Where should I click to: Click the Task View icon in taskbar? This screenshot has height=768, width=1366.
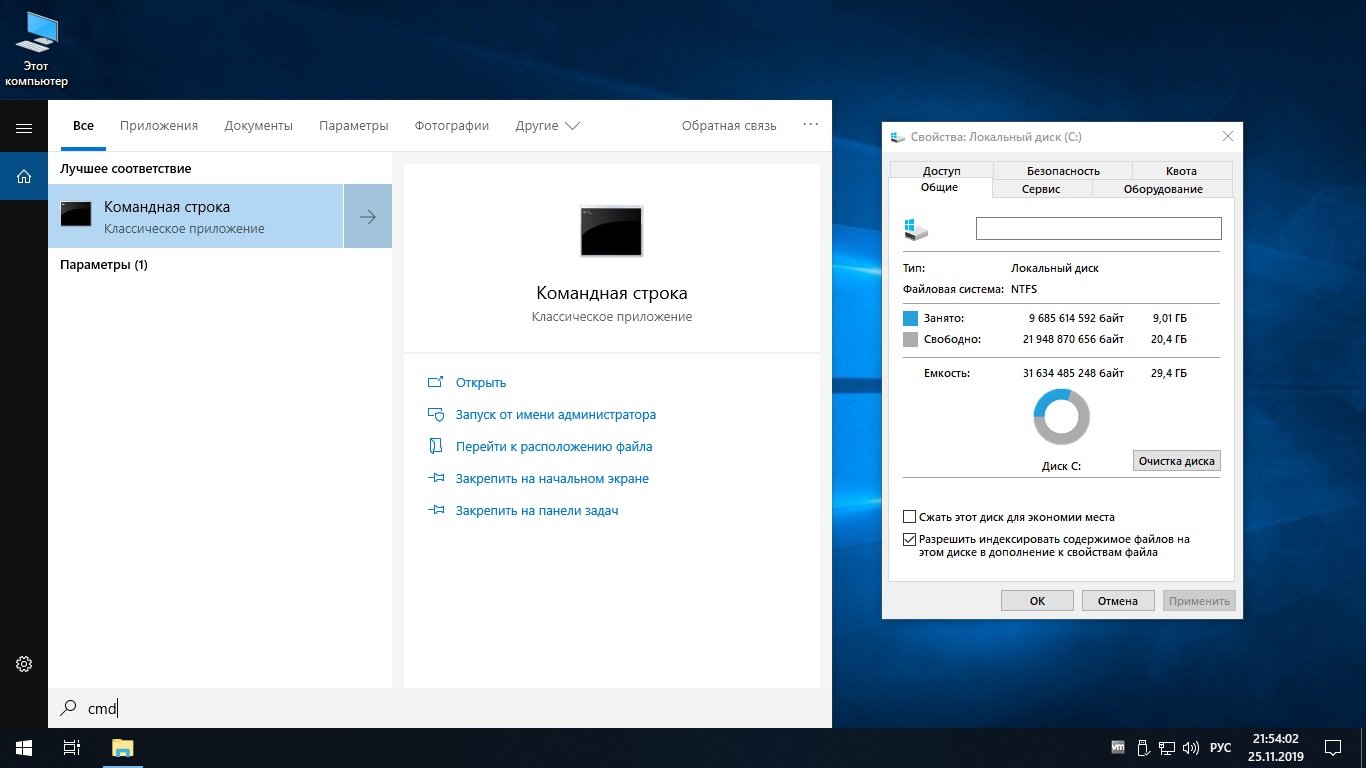71,747
